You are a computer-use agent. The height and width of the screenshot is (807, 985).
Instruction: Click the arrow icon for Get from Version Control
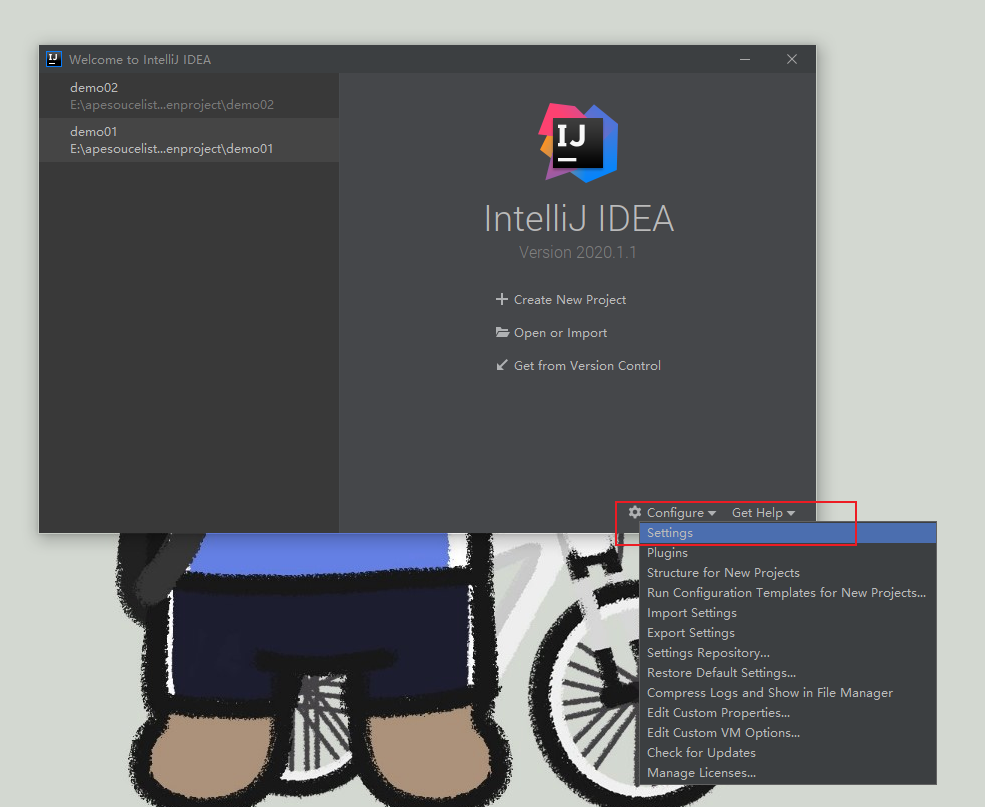click(x=501, y=365)
